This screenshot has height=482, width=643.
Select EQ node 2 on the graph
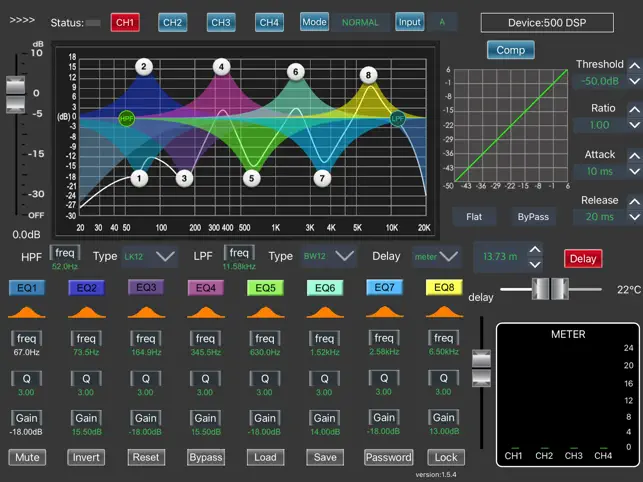tap(144, 67)
